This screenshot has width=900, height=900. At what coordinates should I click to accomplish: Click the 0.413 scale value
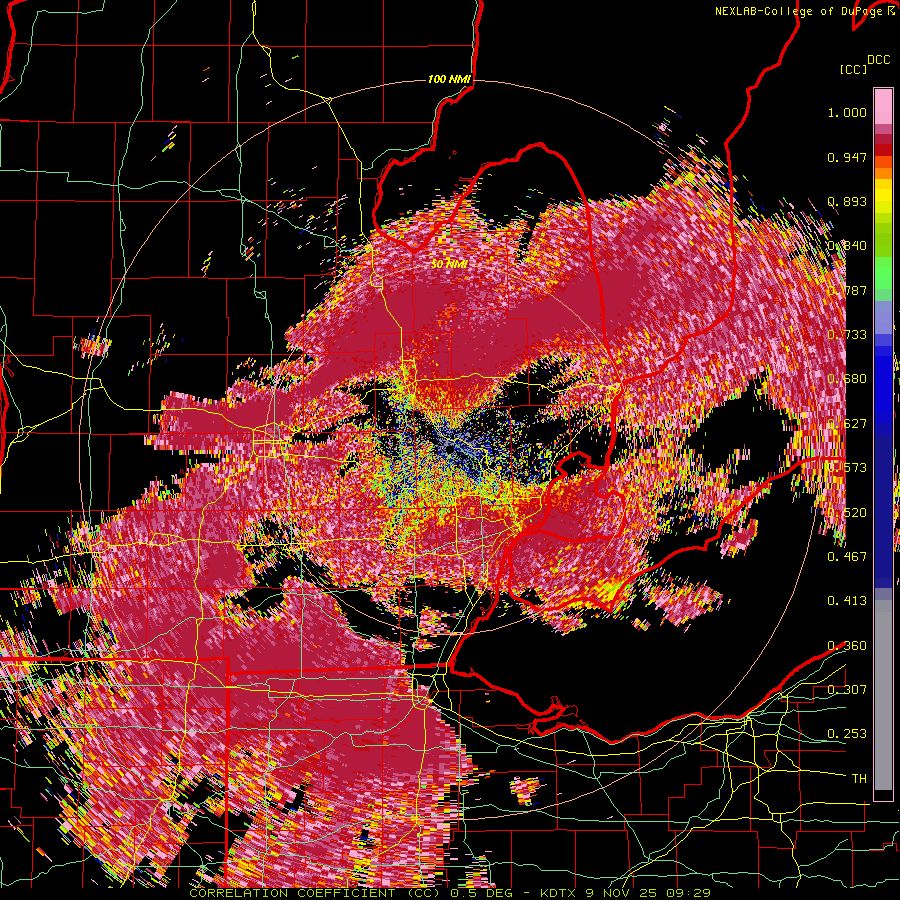[x=847, y=601]
